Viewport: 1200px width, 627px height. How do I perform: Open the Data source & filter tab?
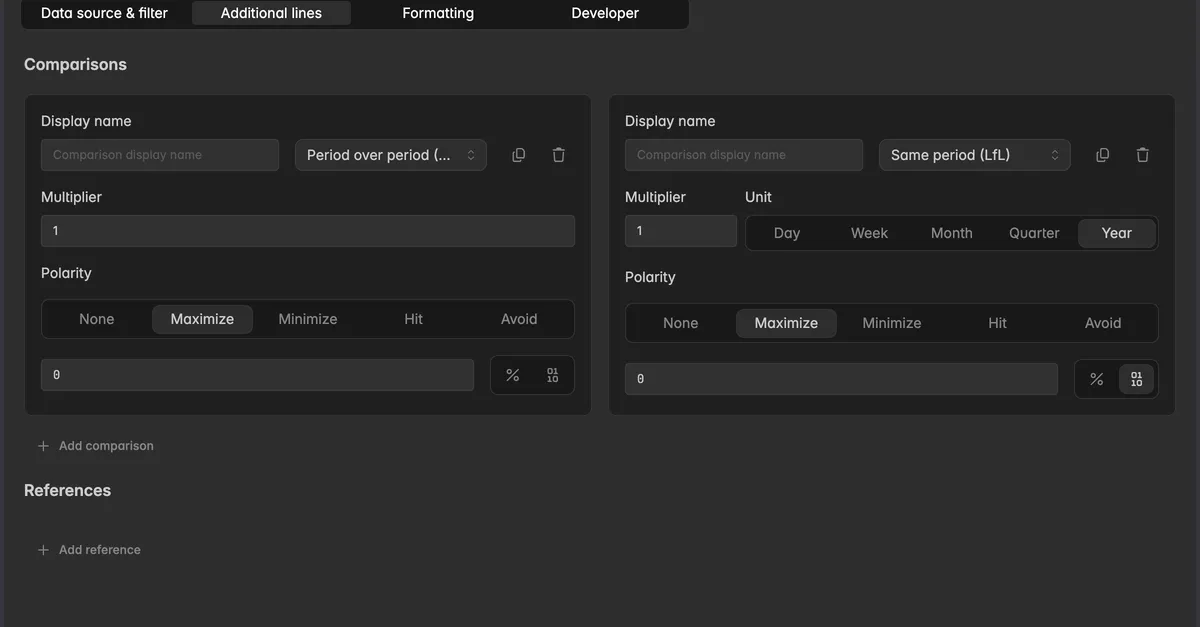(x=104, y=13)
